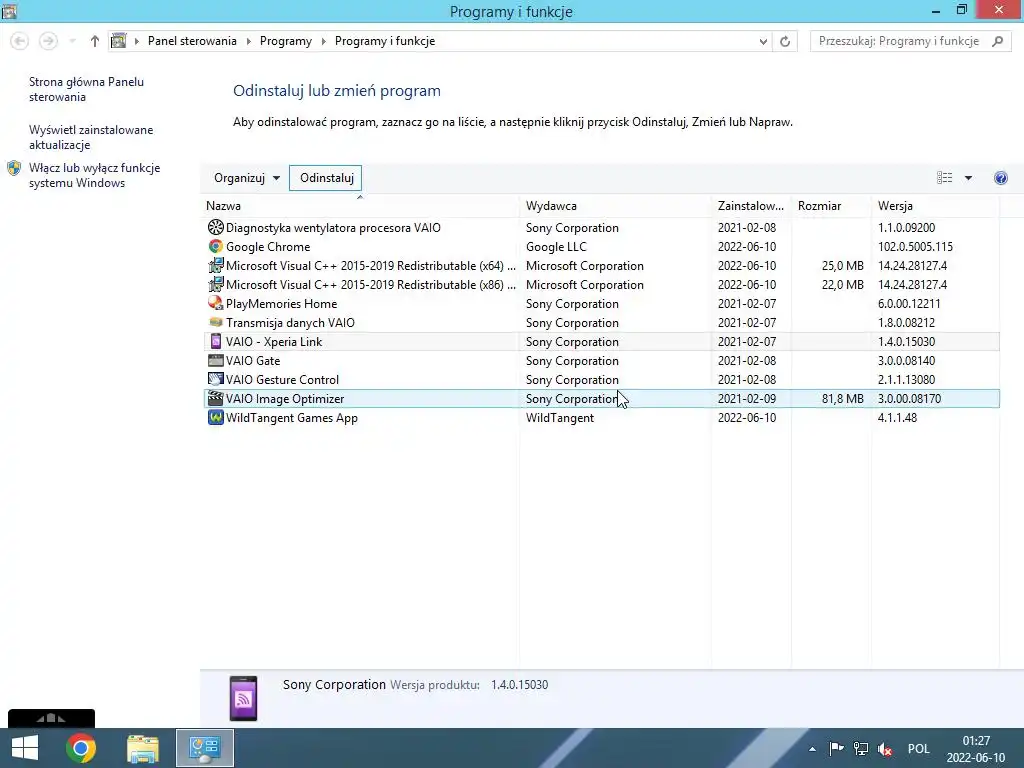Expand the view options dropdown arrow
1024x768 pixels.
[x=968, y=178]
